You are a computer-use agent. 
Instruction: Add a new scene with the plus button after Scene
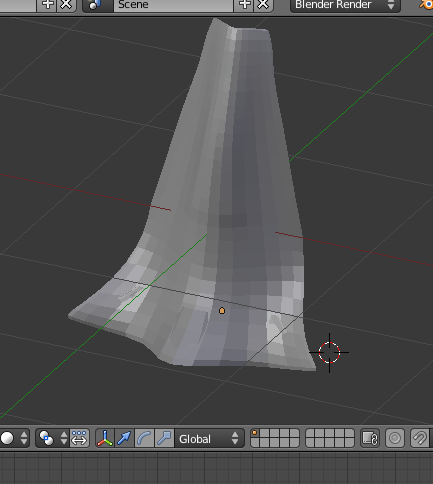tap(244, 5)
